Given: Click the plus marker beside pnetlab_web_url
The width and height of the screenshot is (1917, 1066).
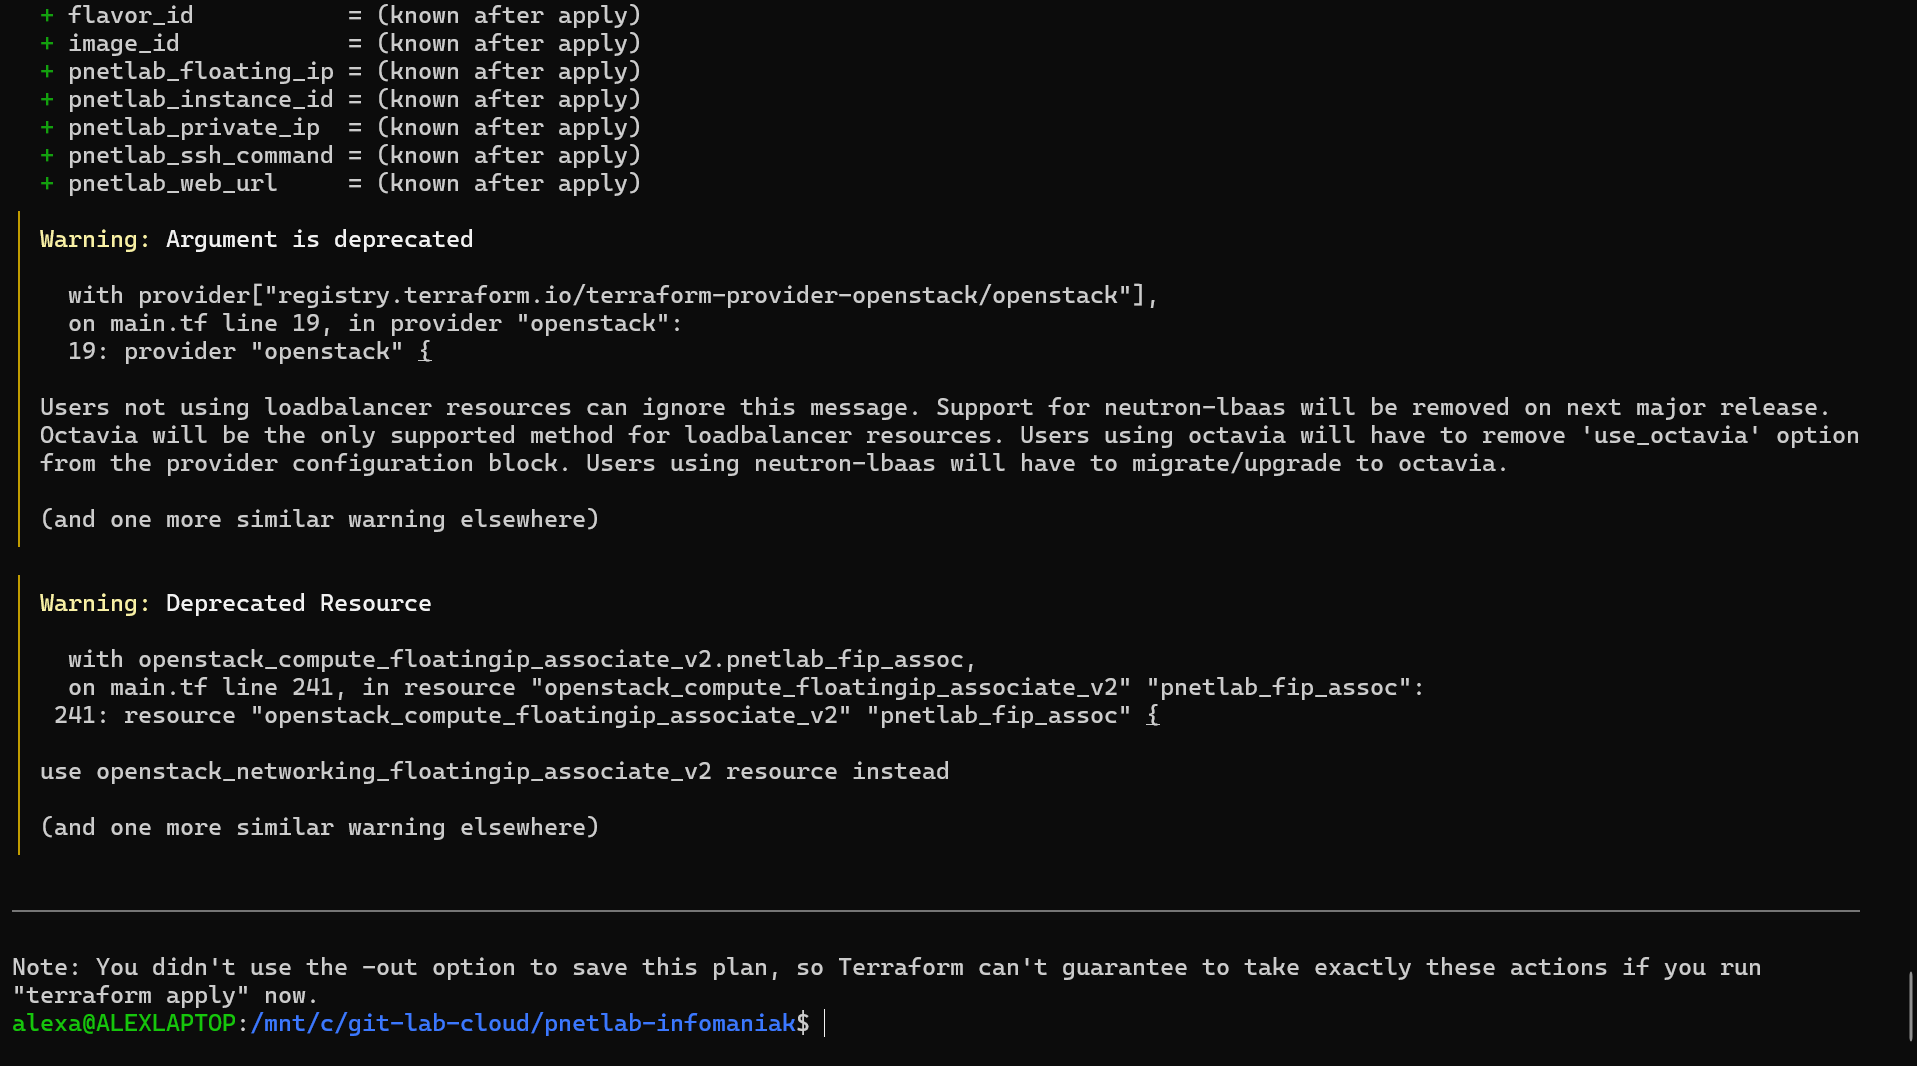Looking at the screenshot, I should [x=47, y=184].
